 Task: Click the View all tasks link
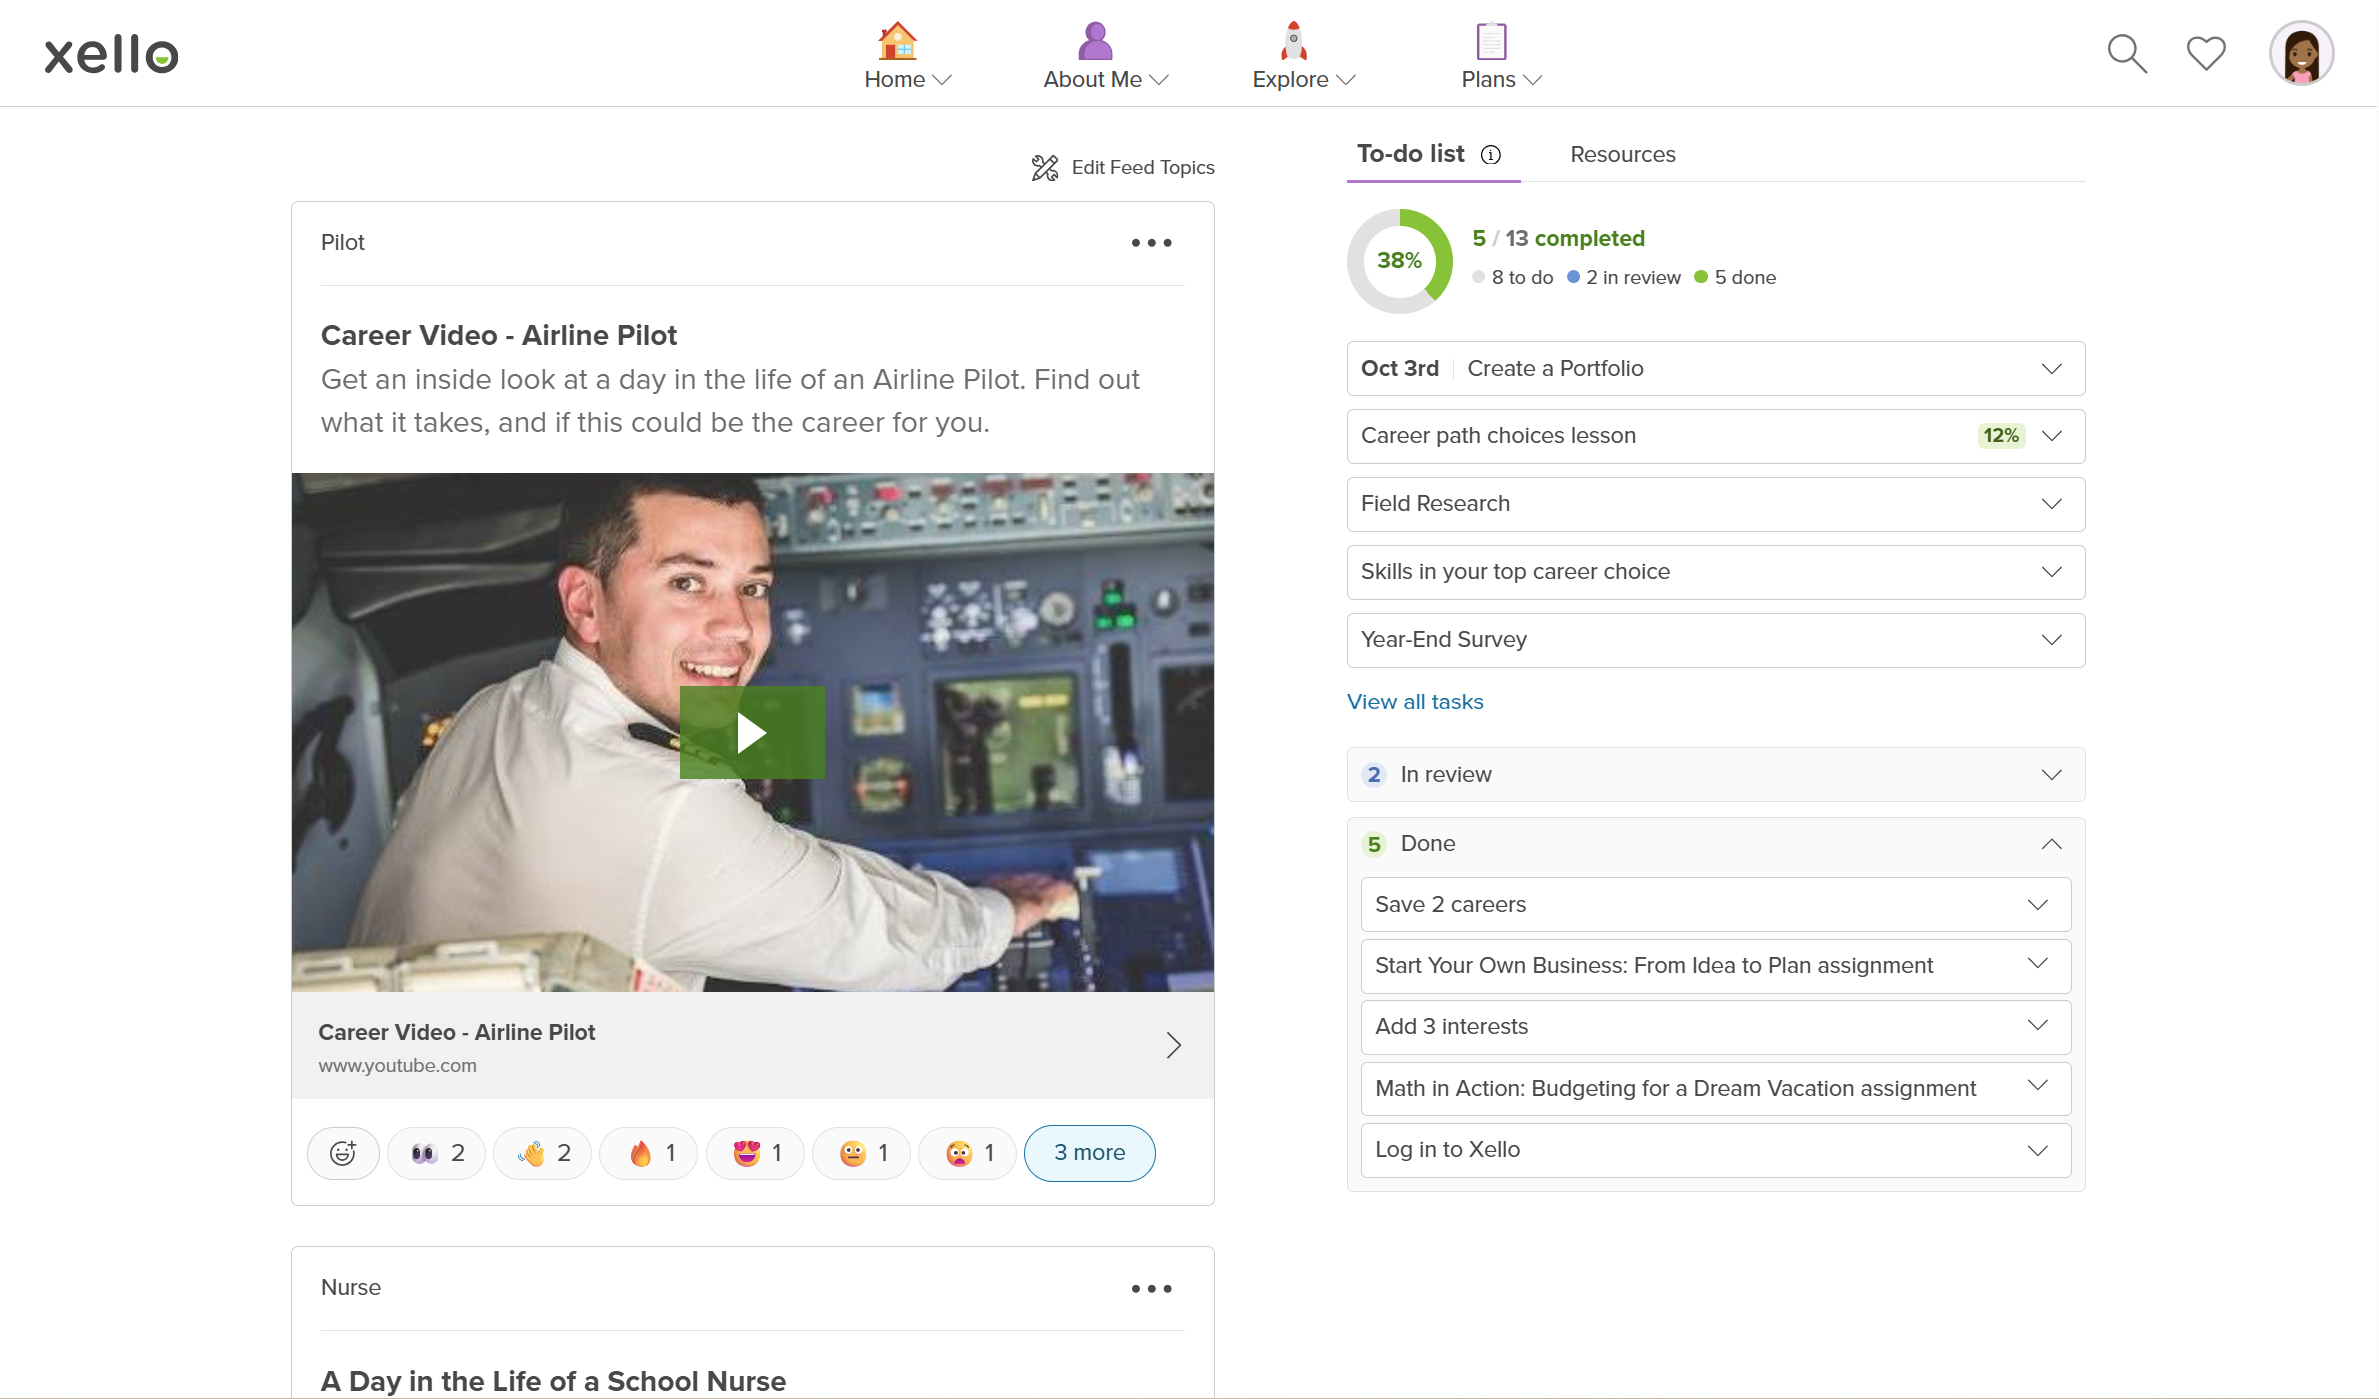1414,702
